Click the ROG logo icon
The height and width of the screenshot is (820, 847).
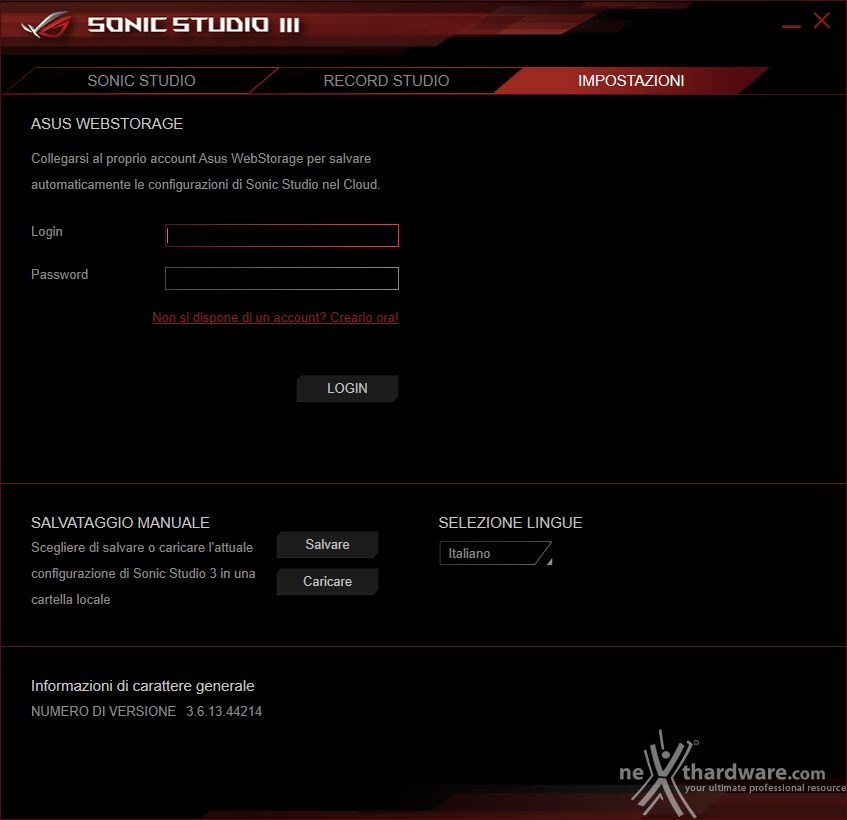coord(46,25)
